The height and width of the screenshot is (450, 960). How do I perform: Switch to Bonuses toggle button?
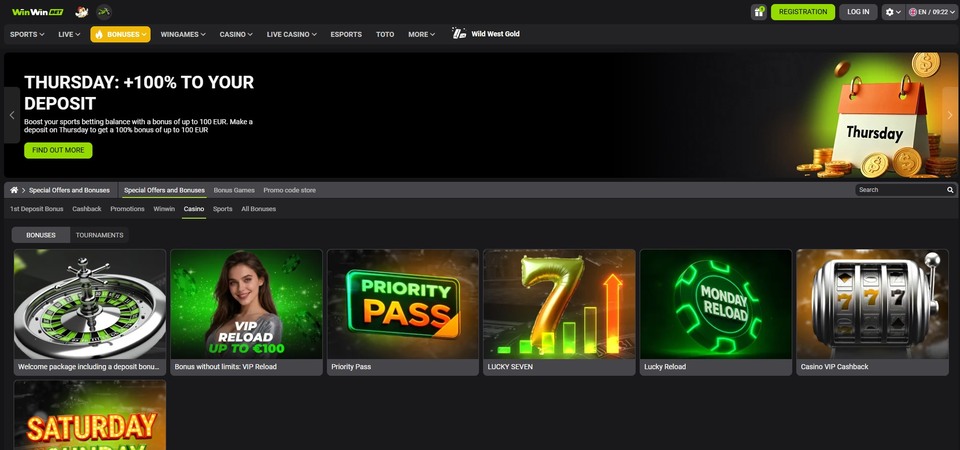pos(41,235)
